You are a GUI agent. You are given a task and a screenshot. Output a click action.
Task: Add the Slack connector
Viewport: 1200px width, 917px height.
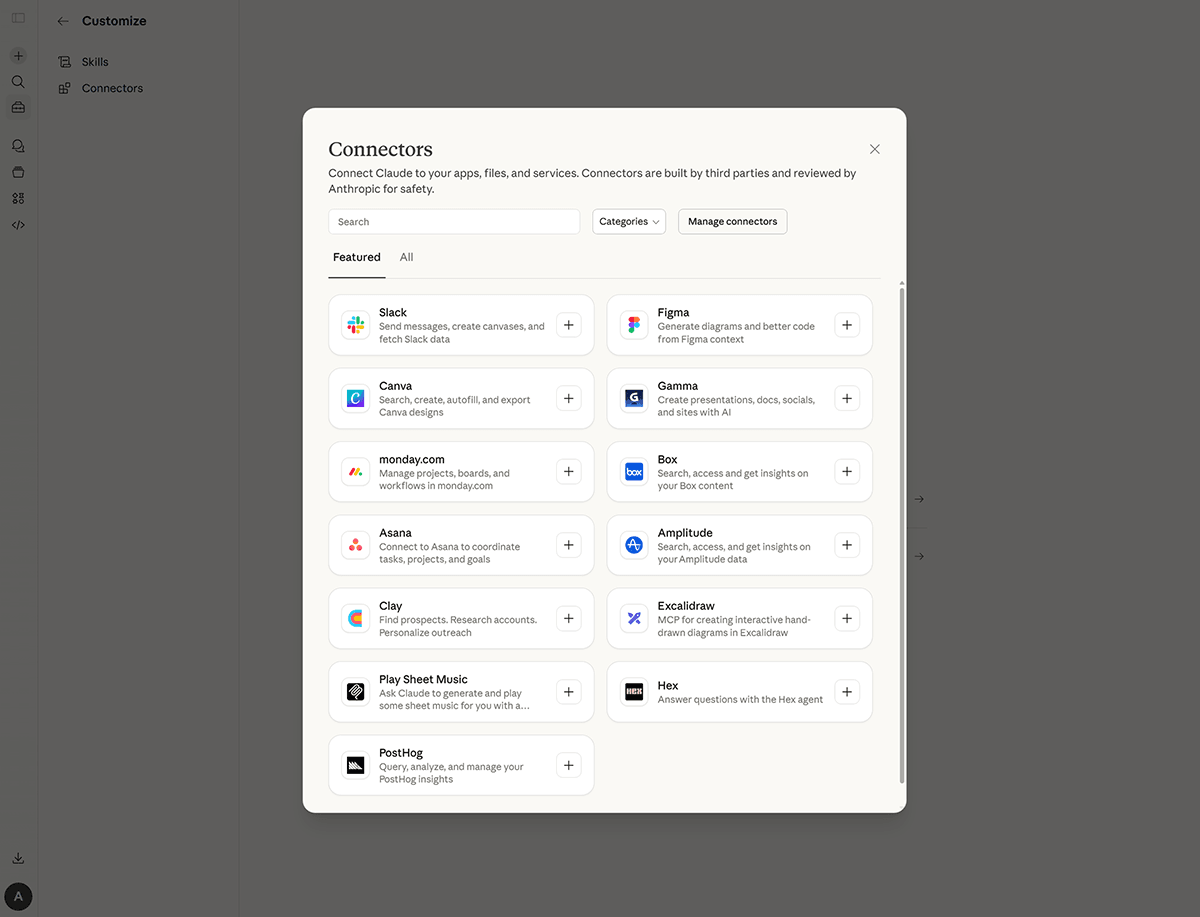[568, 325]
